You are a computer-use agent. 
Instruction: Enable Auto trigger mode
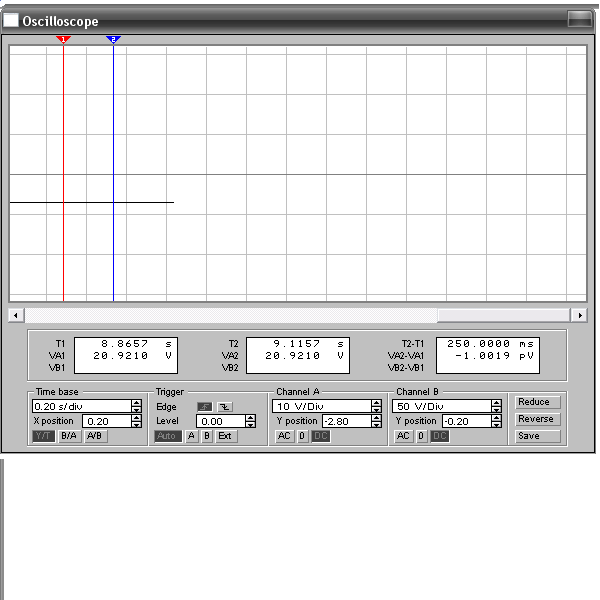tap(167, 436)
